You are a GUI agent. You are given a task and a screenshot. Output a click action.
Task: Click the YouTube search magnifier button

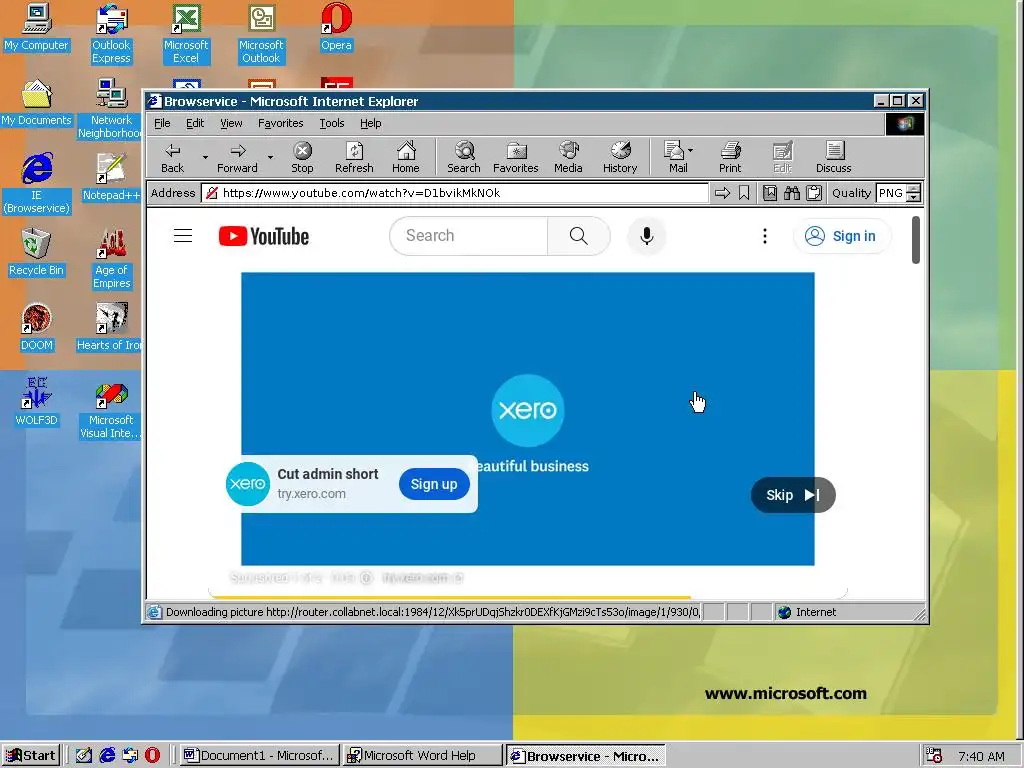(x=579, y=236)
